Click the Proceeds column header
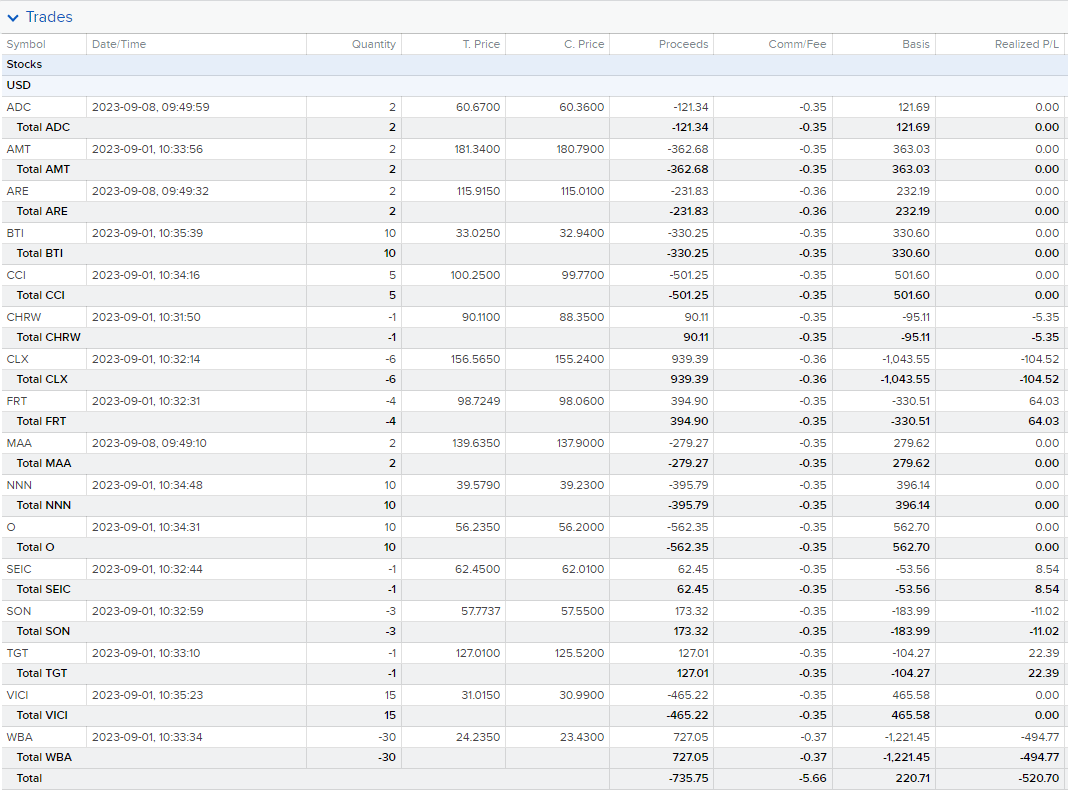This screenshot has width=1068, height=793. pos(683,44)
